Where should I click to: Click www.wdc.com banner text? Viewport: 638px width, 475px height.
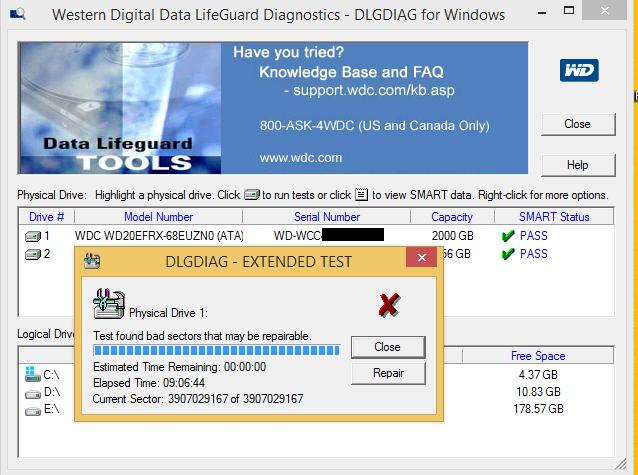tap(301, 158)
